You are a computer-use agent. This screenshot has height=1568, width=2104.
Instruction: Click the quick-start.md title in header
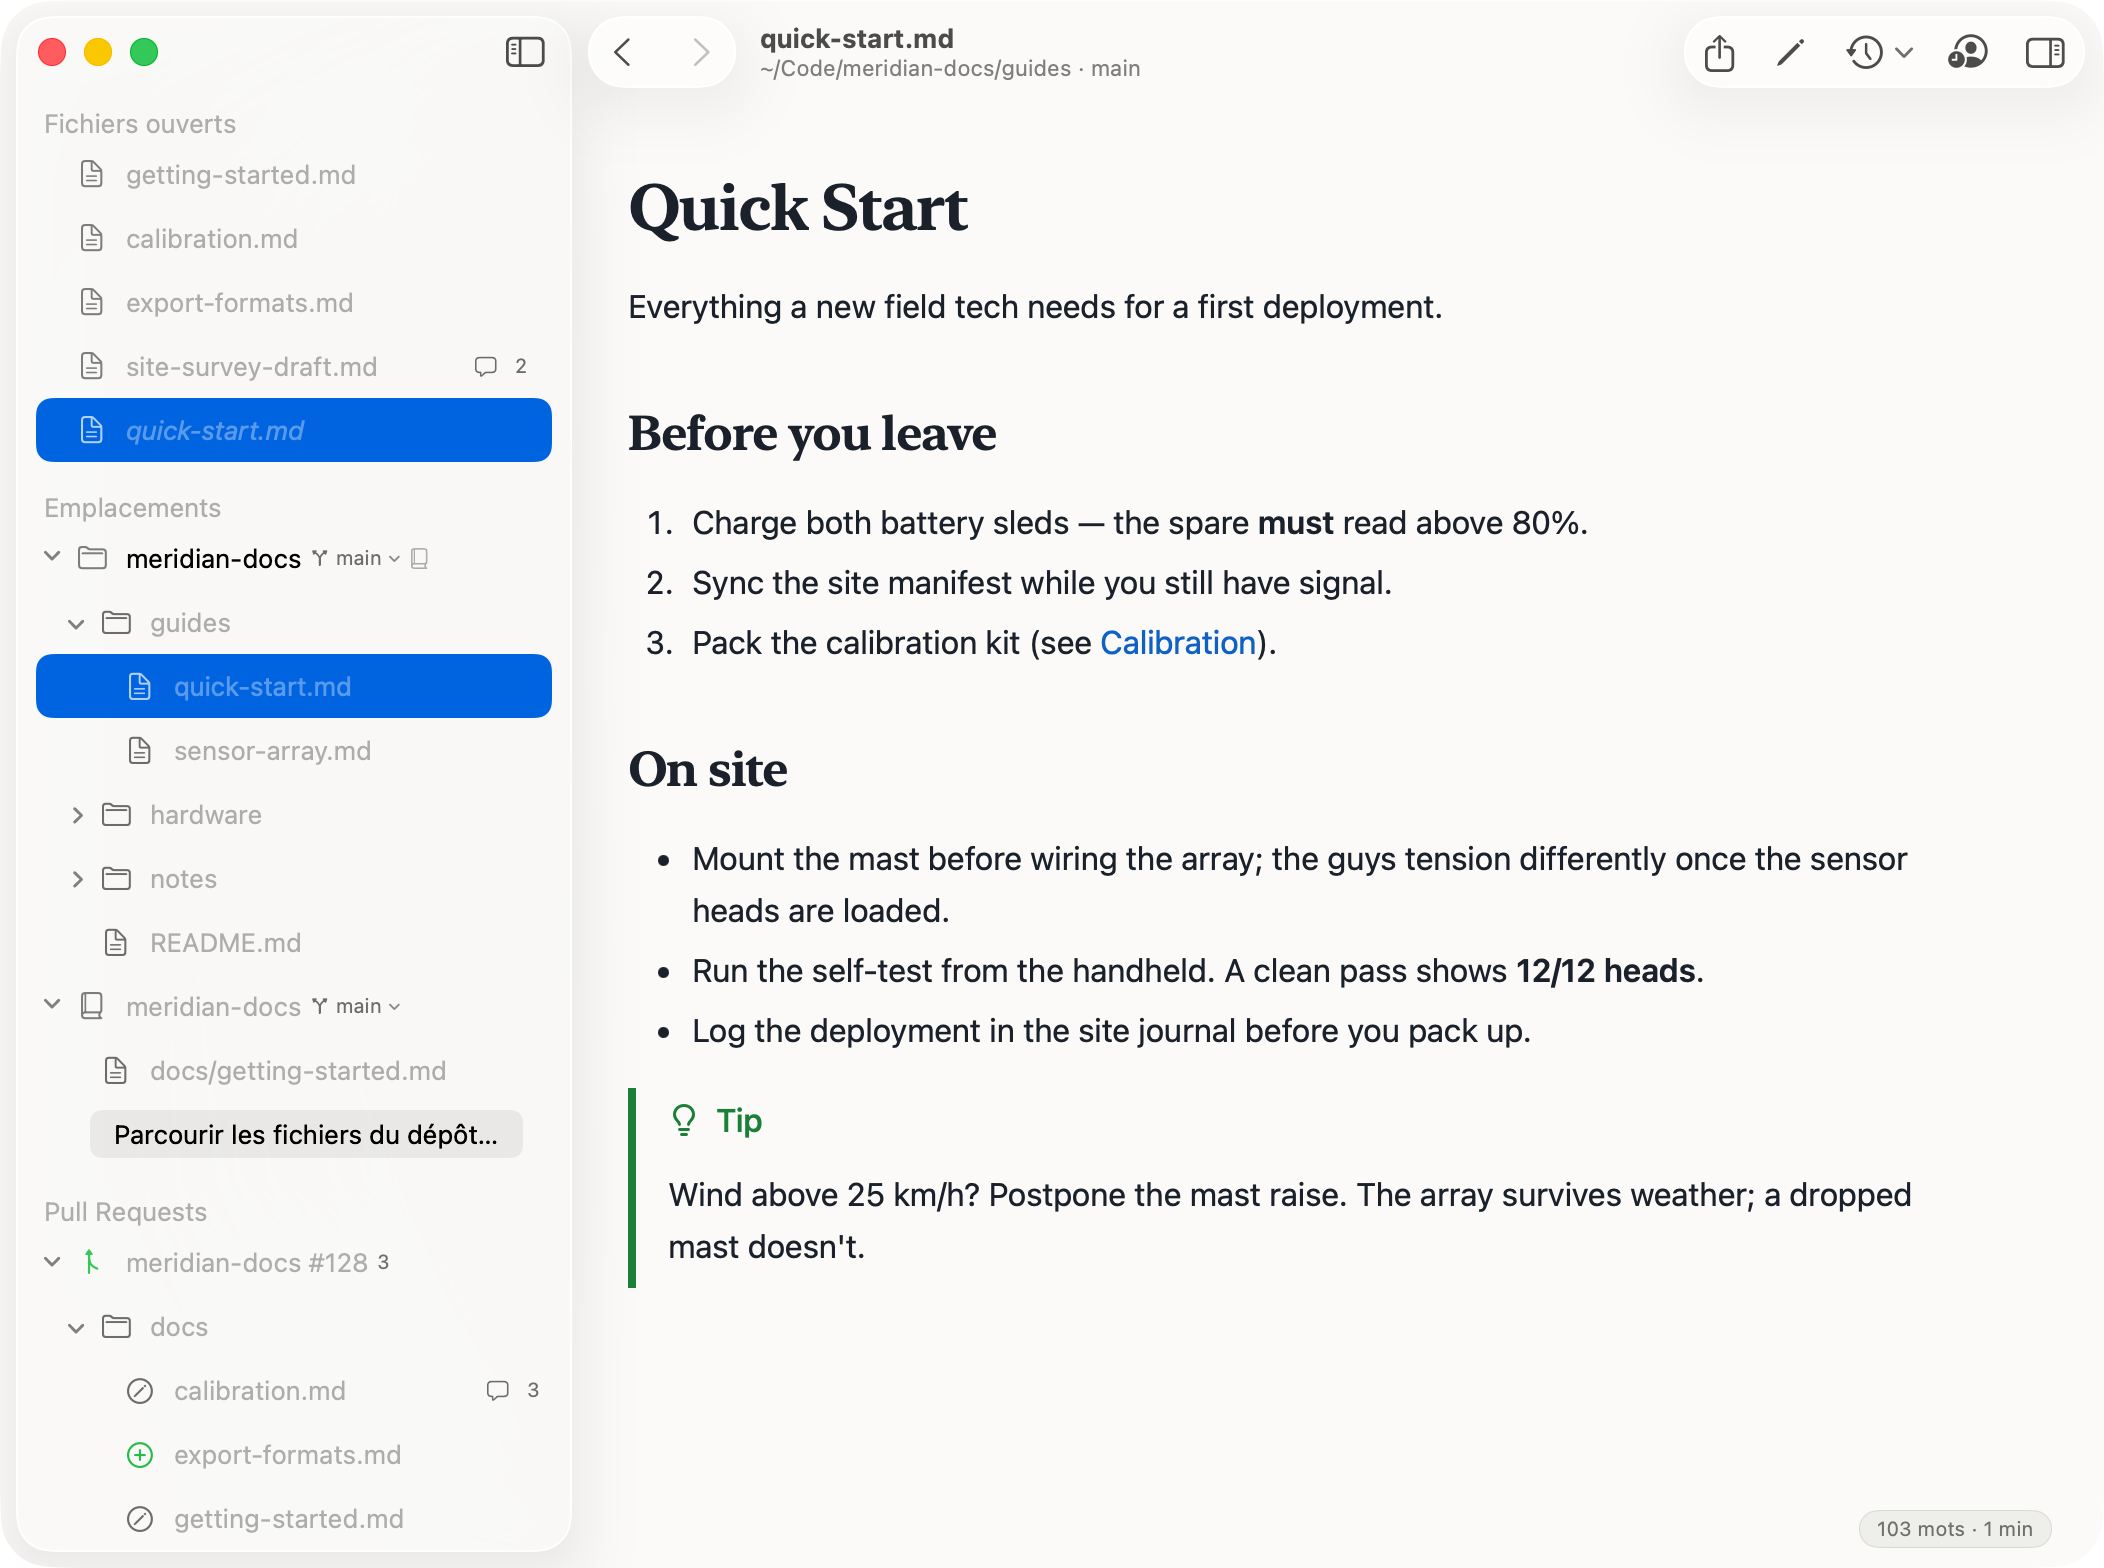(857, 39)
